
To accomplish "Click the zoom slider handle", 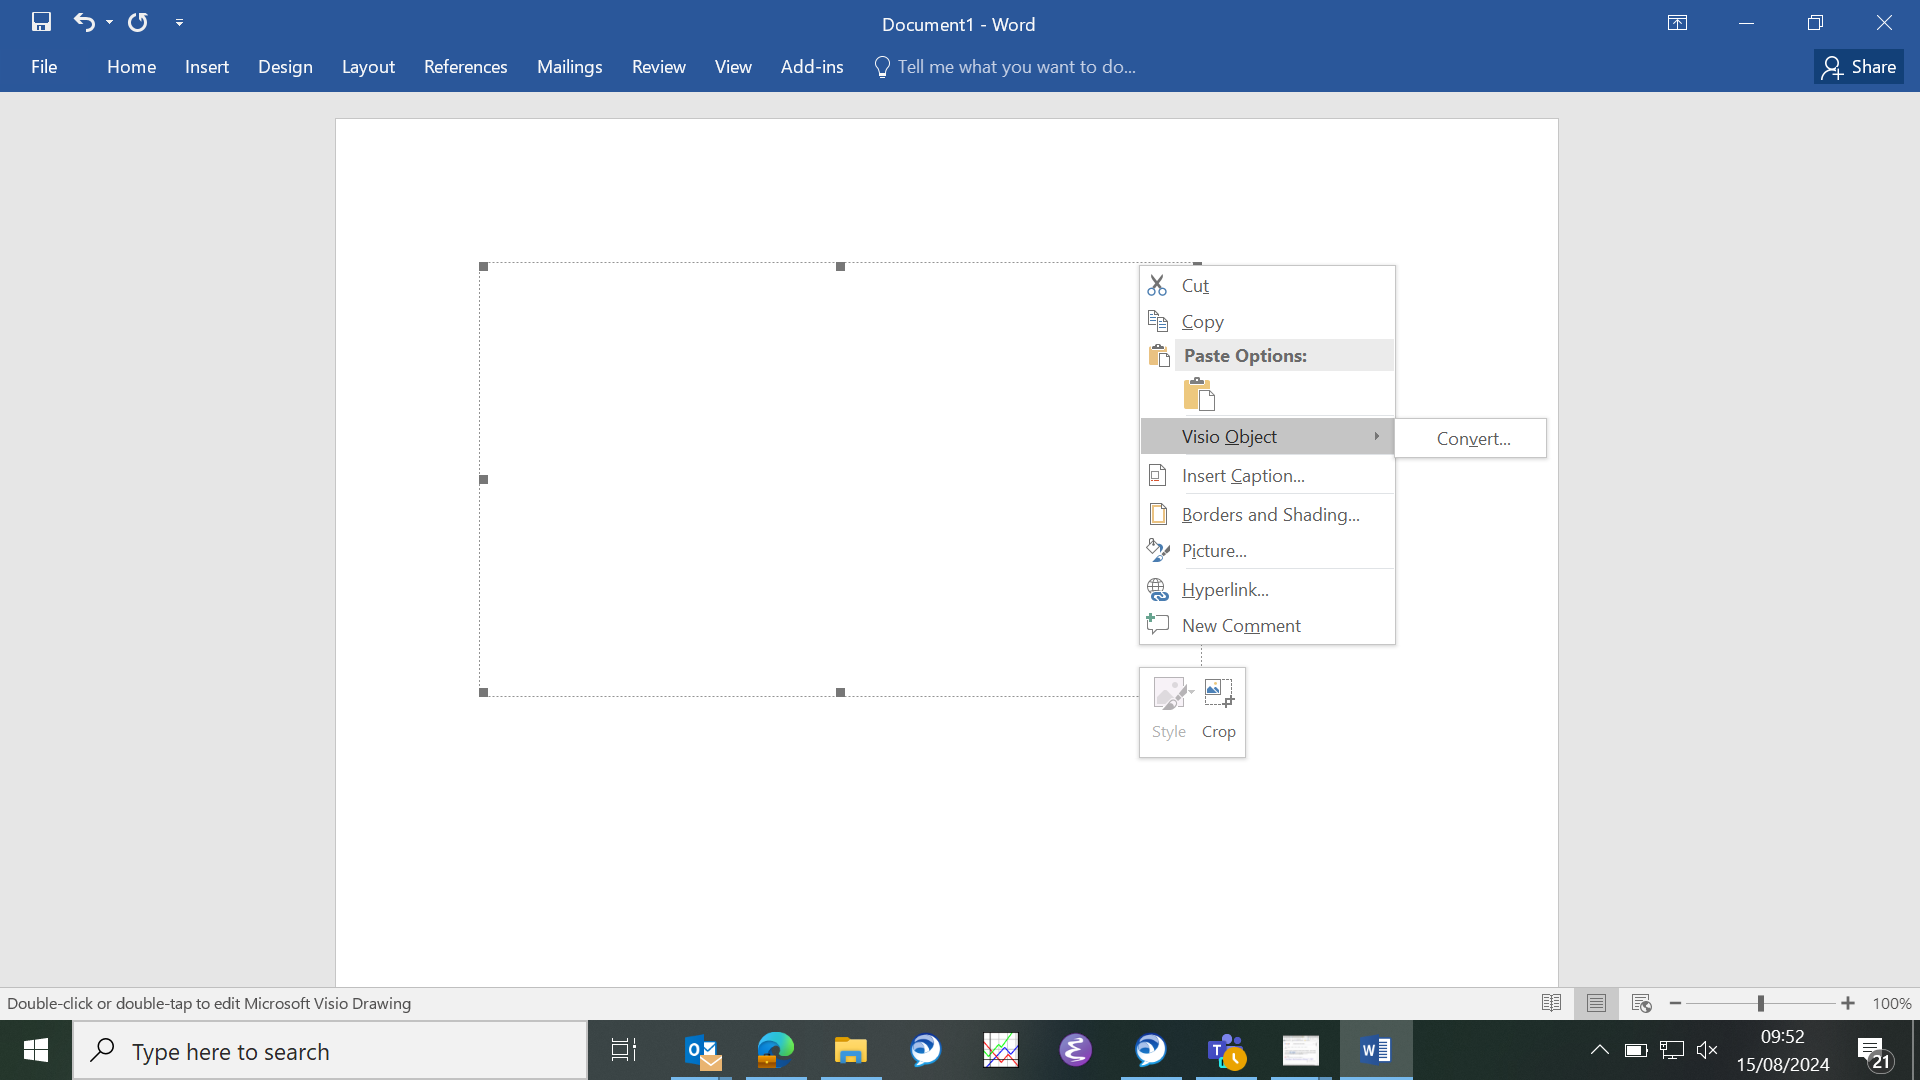I will coord(1761,1003).
